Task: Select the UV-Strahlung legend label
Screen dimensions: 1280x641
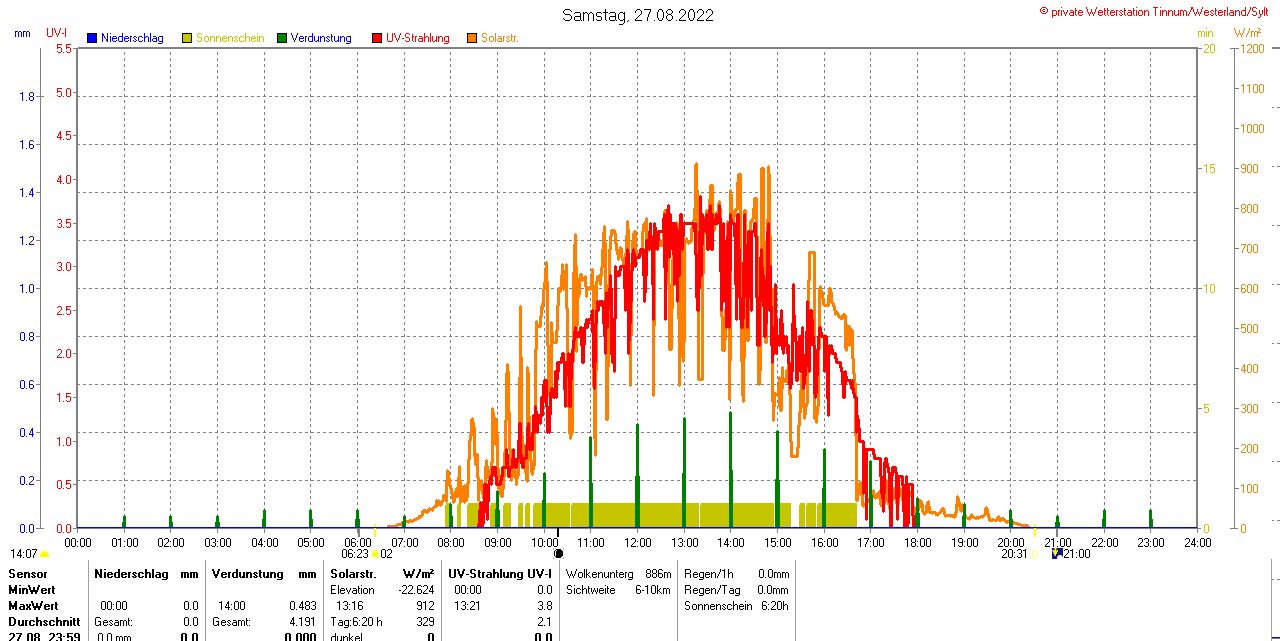Action: [x=418, y=38]
